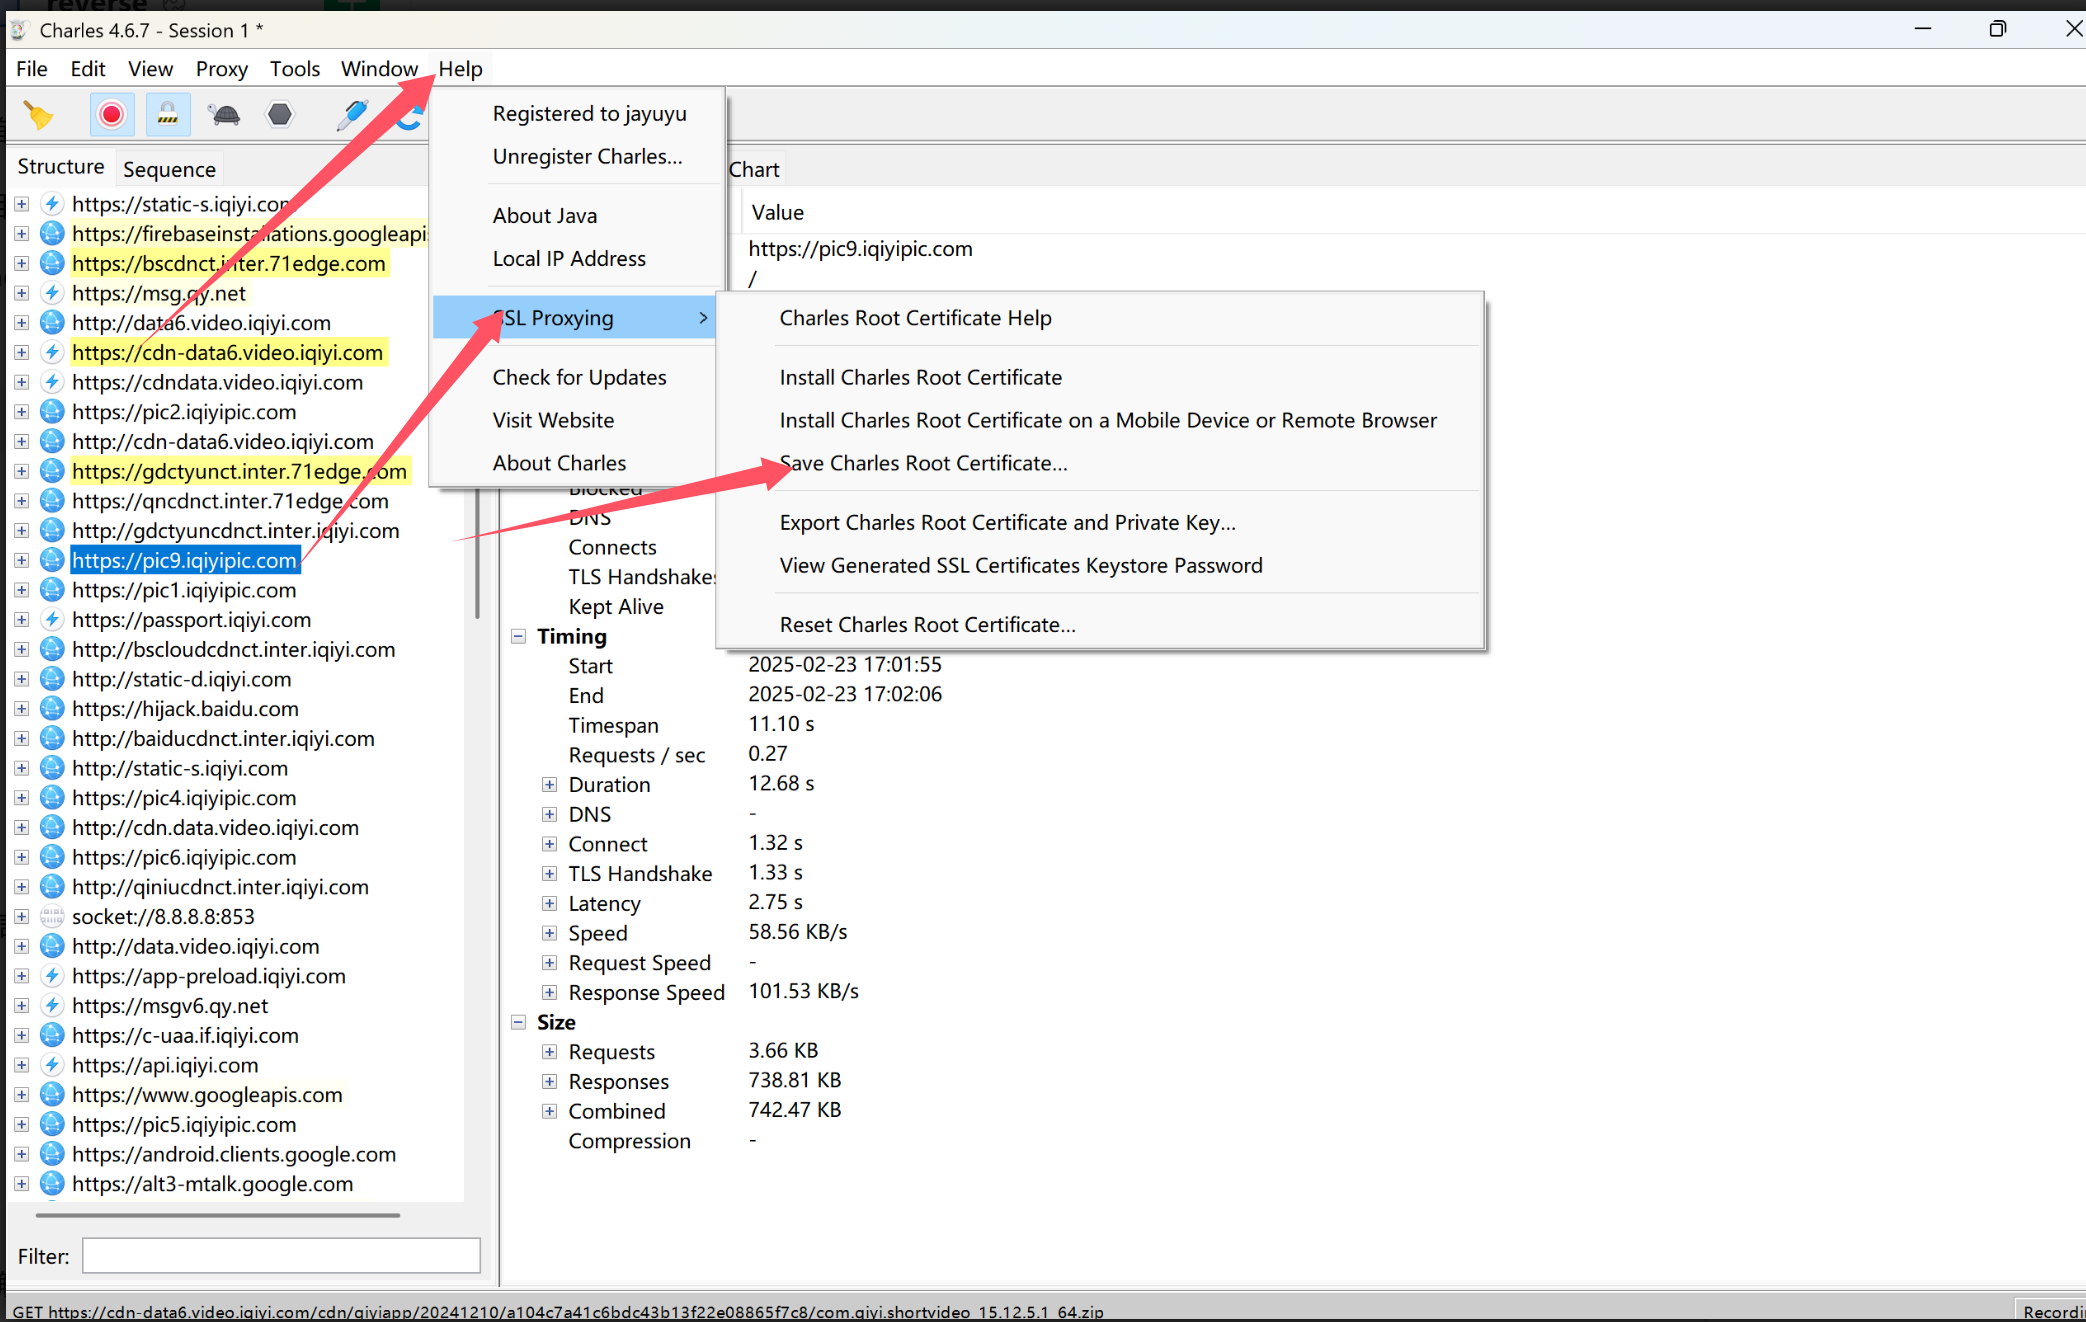Toggle the turtle Throttling icon
Image resolution: width=2086 pixels, height=1322 pixels.
225,115
